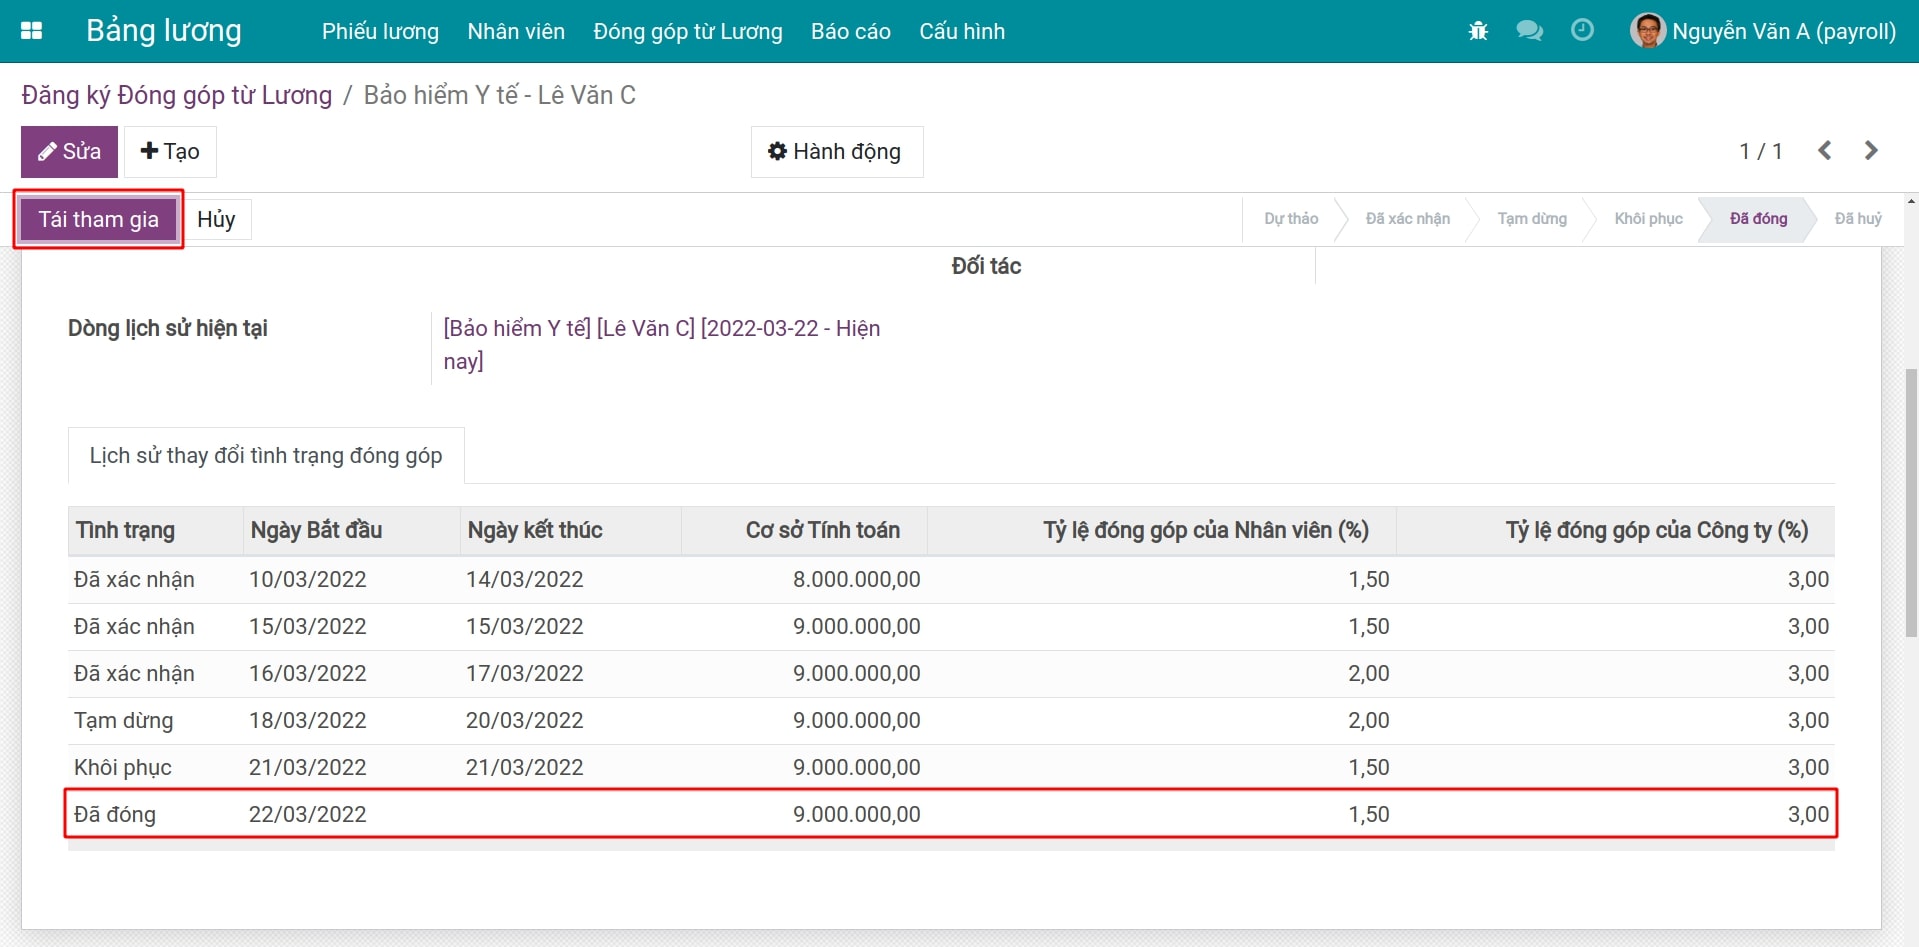The image size is (1919, 947).
Task: Sort by Ngày Bắt đầu column header
Action: (x=316, y=531)
